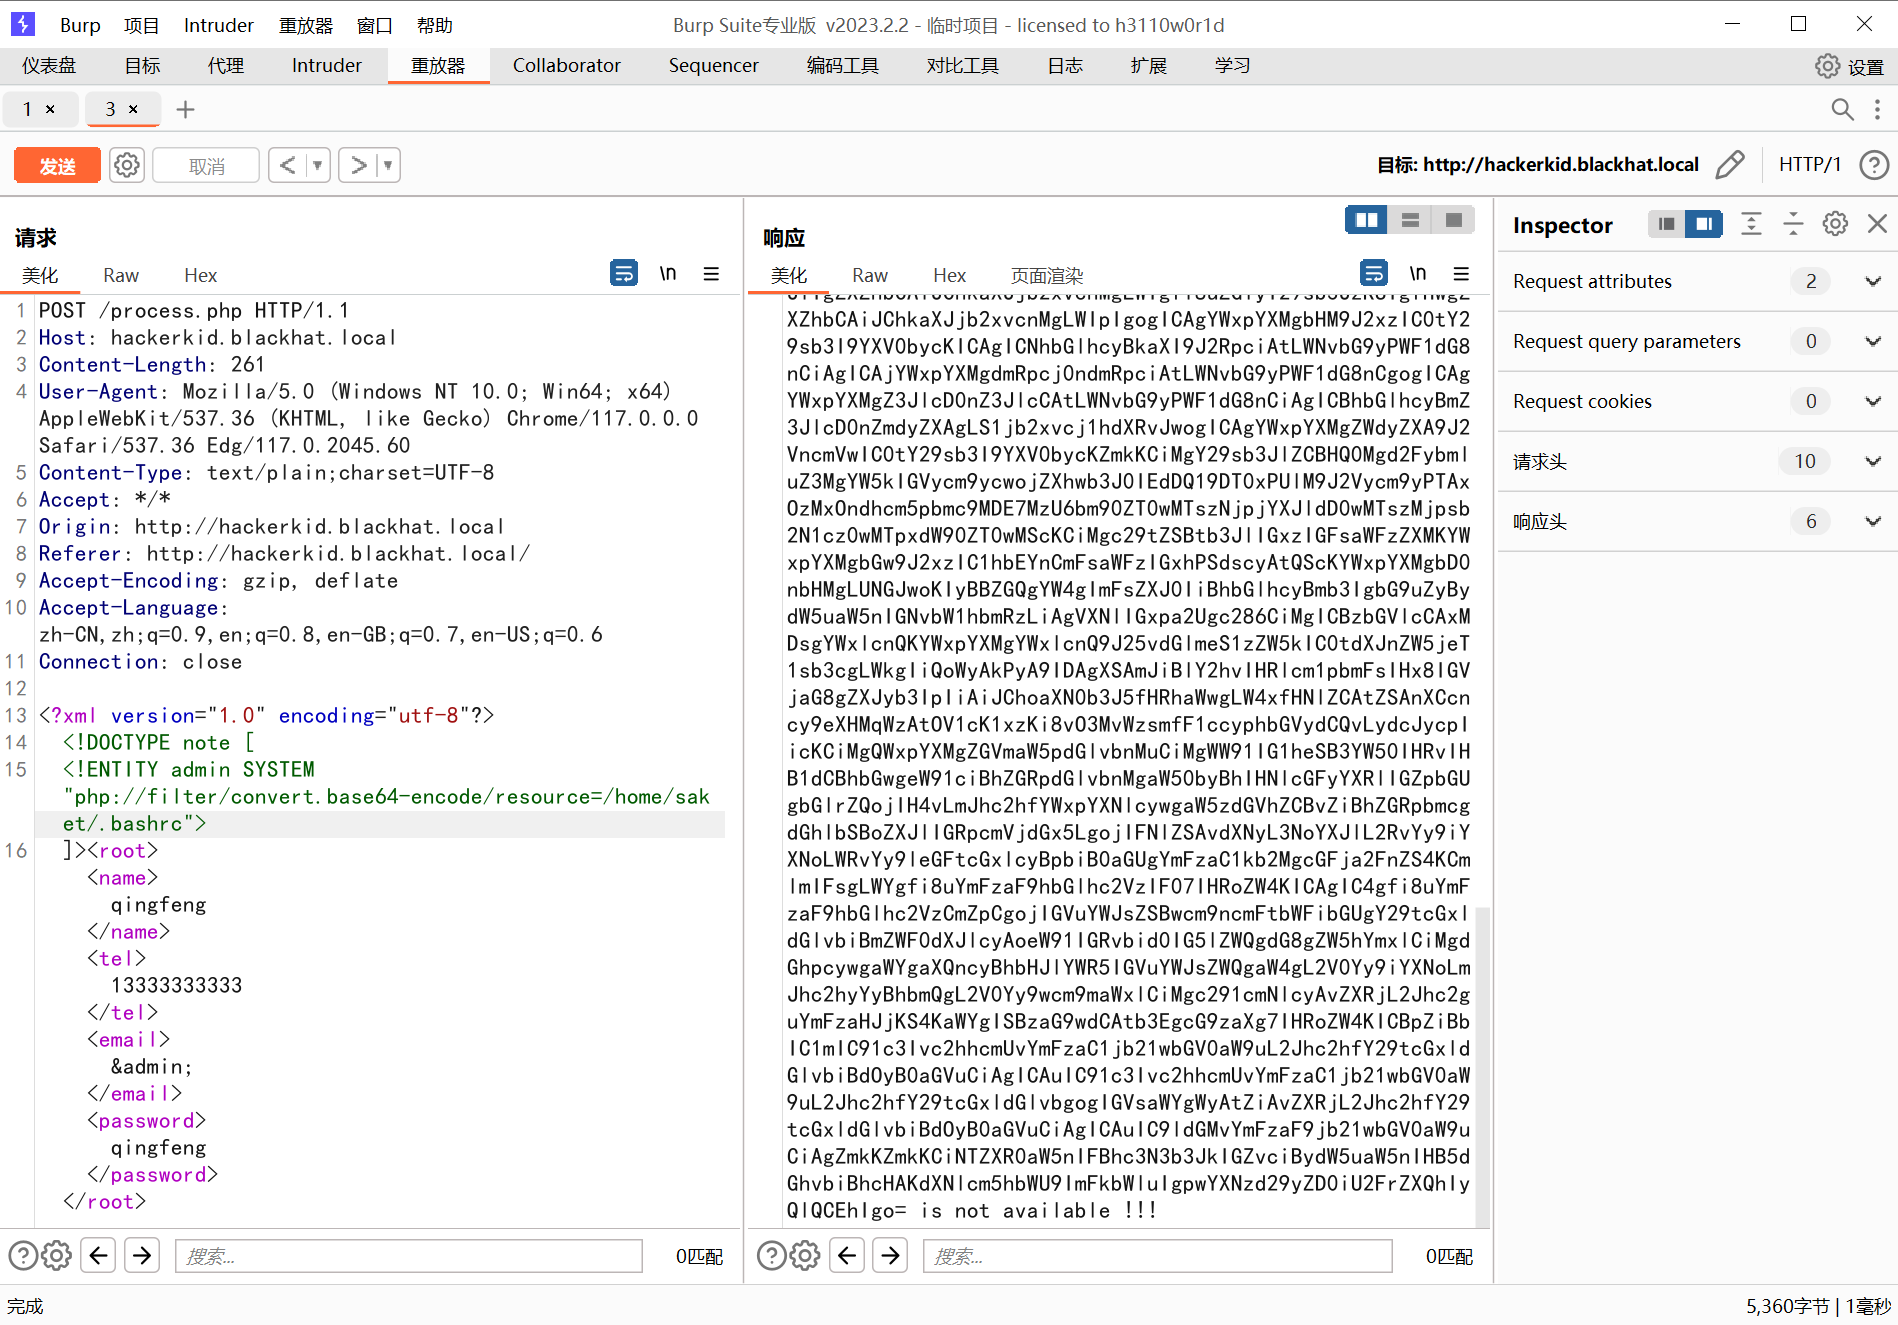This screenshot has width=1898, height=1325.
Task: Select response Hex view tab
Action: (949, 275)
